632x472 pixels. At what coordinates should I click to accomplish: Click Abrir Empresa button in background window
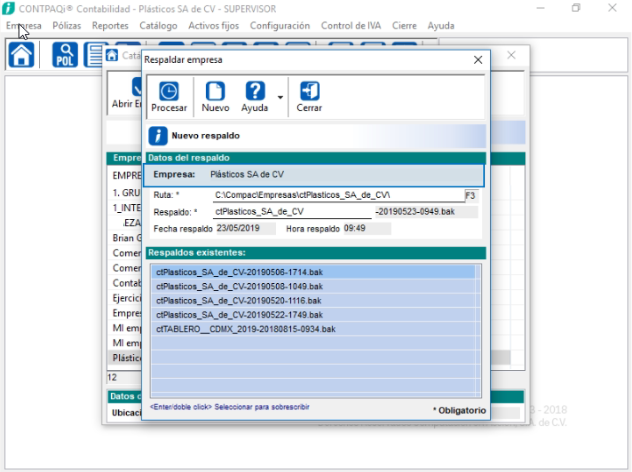(127, 93)
